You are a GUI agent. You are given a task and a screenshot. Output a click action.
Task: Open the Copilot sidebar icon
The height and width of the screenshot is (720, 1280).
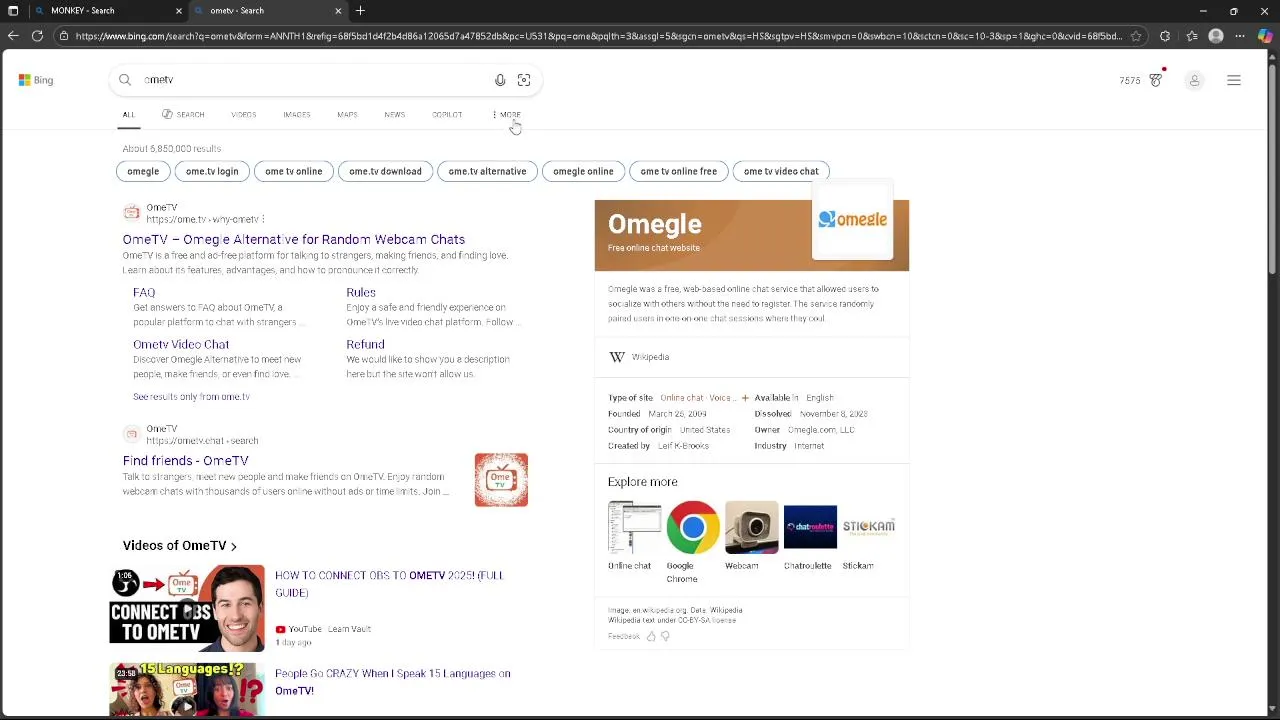(1265, 36)
